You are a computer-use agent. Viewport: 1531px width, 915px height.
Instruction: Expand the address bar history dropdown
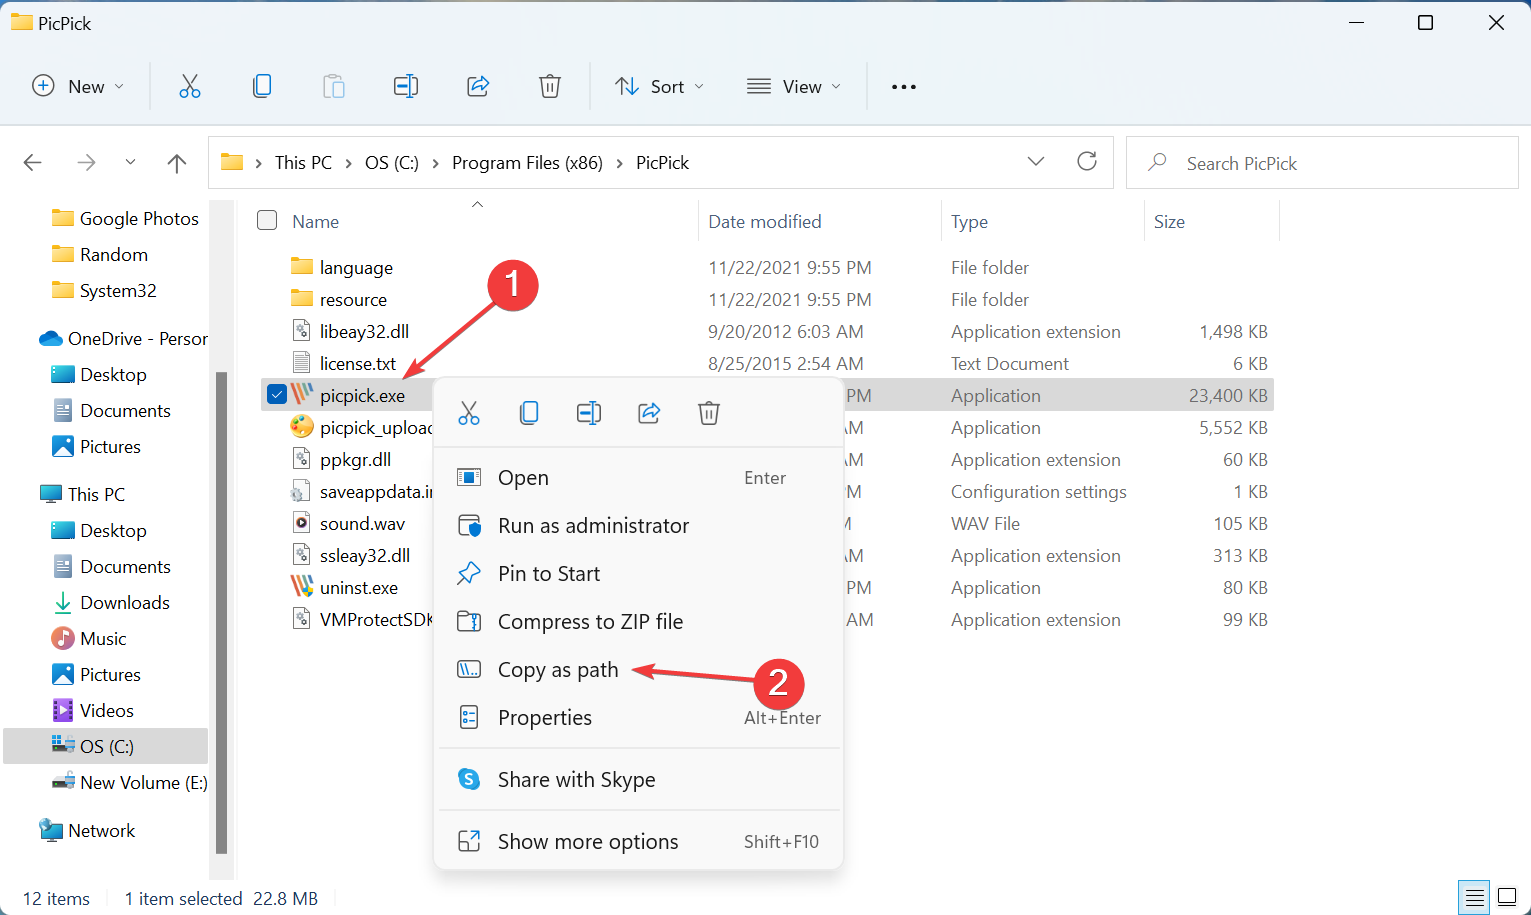[x=1036, y=162]
